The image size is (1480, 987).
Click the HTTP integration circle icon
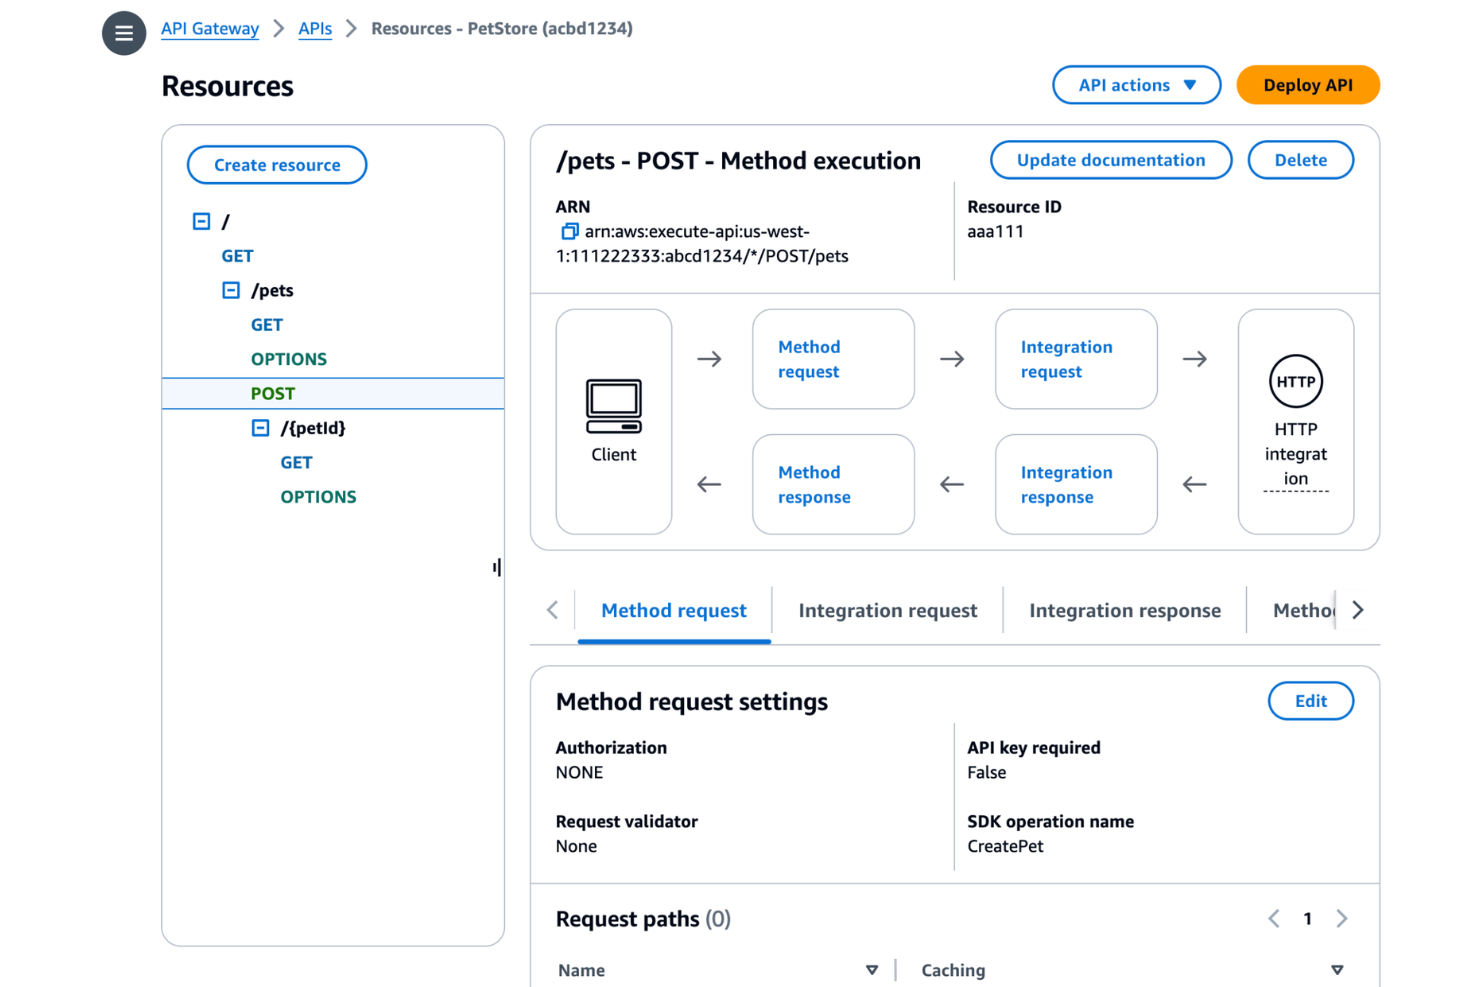tap(1296, 381)
